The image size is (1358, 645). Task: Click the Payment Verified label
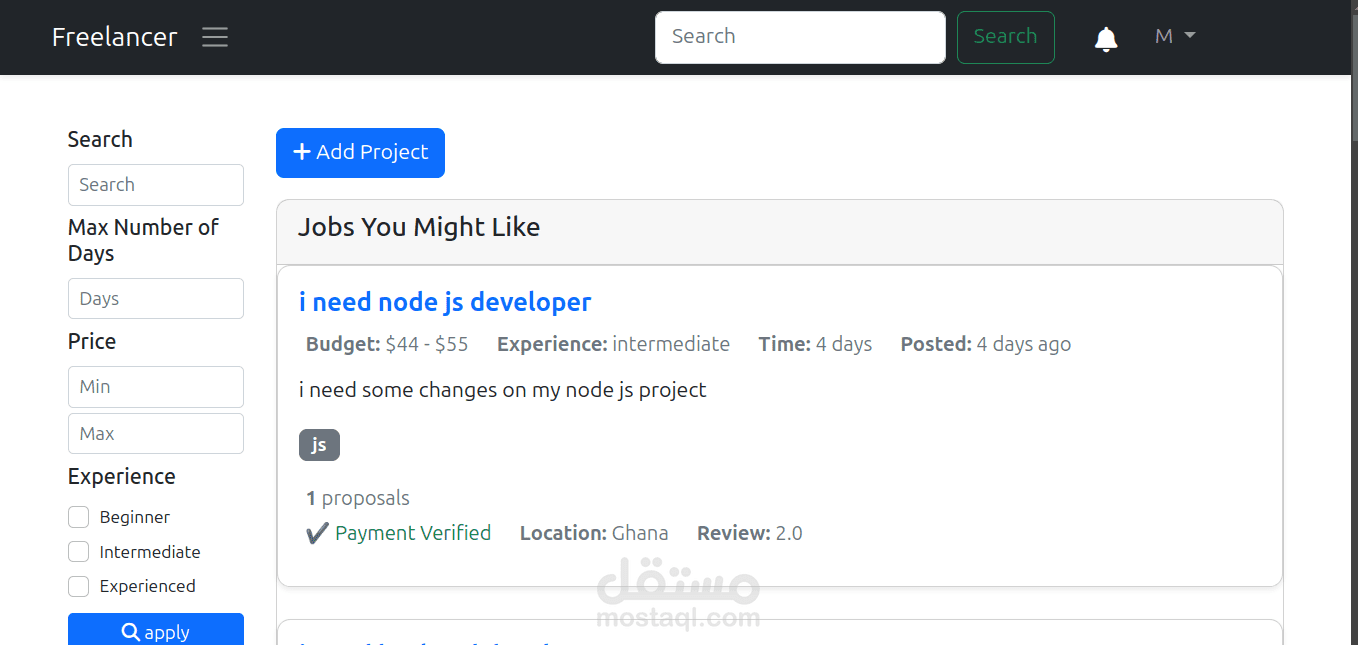[399, 533]
